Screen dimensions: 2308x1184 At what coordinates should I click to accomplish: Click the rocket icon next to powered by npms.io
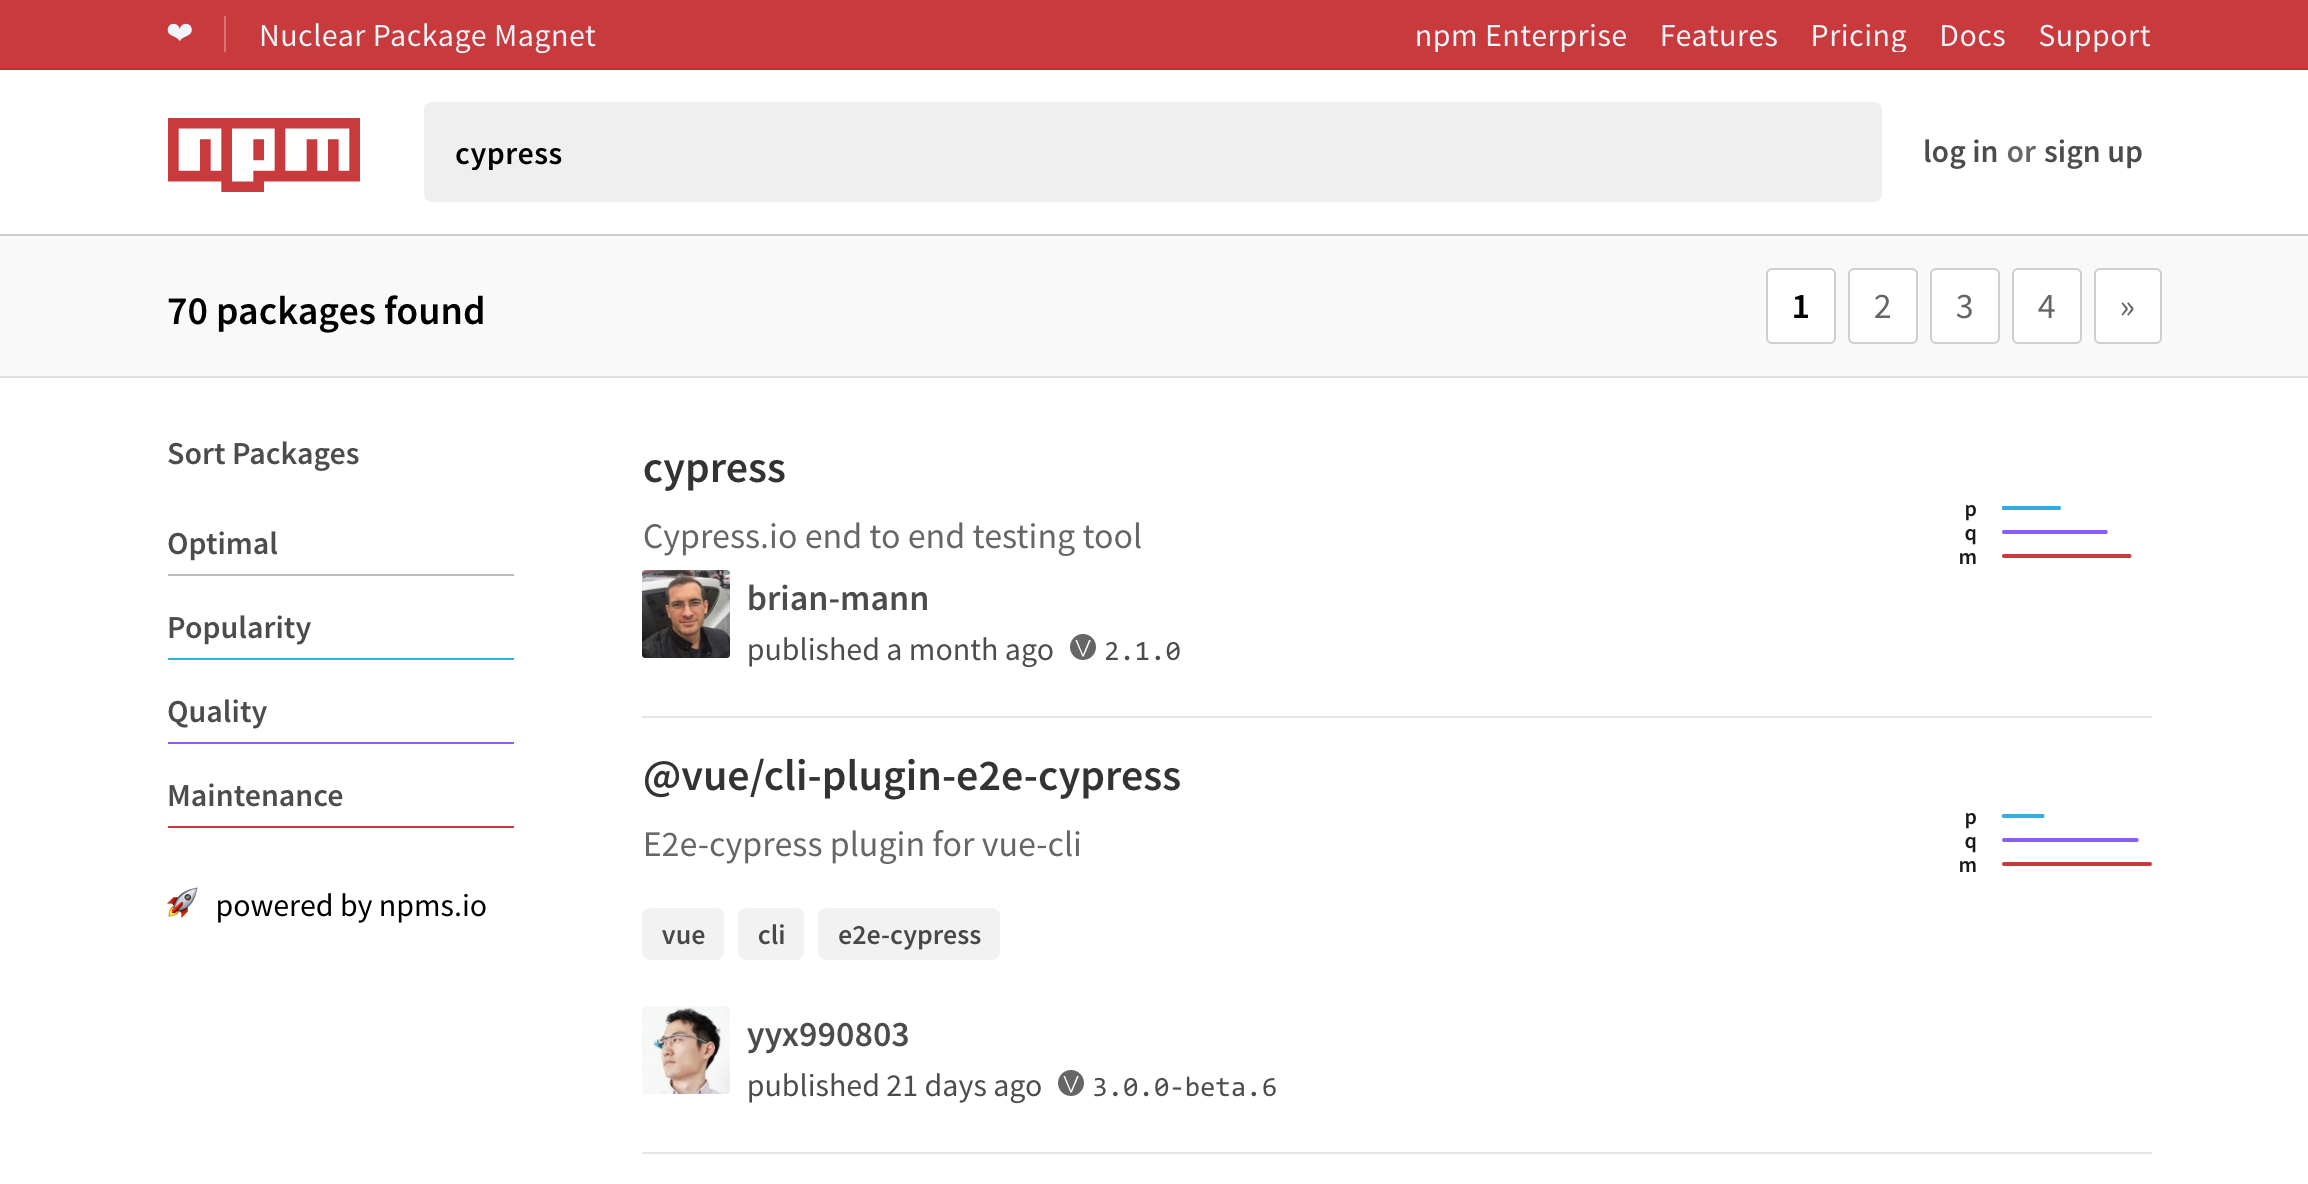(183, 905)
